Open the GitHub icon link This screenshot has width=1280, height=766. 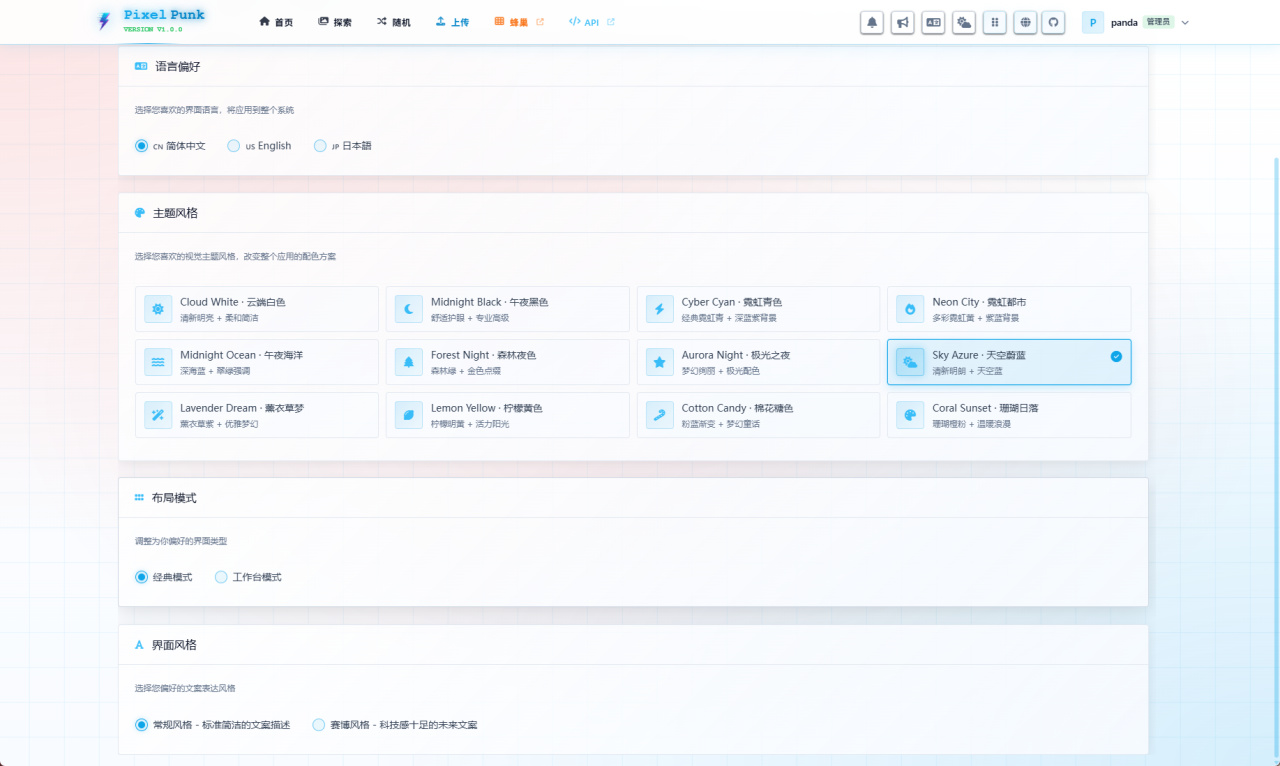(1053, 22)
